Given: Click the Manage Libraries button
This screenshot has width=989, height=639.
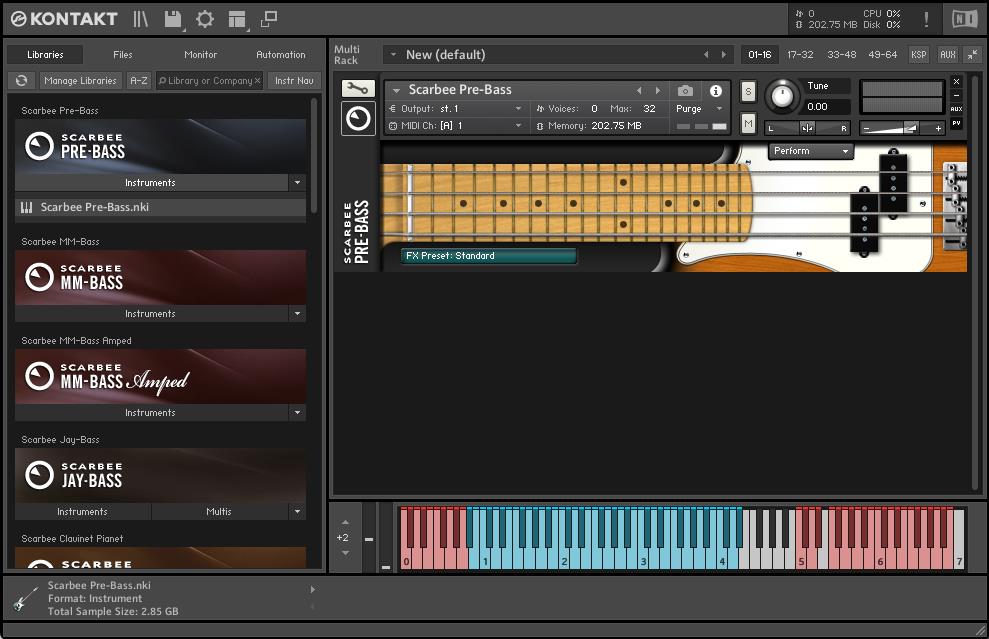Looking at the screenshot, I should tap(80, 81).
